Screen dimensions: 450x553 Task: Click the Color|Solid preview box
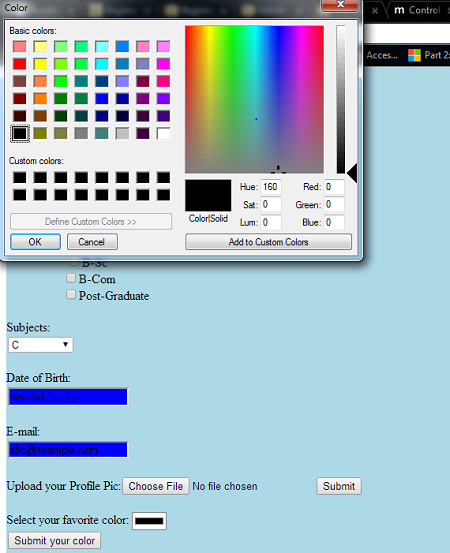tap(208, 195)
